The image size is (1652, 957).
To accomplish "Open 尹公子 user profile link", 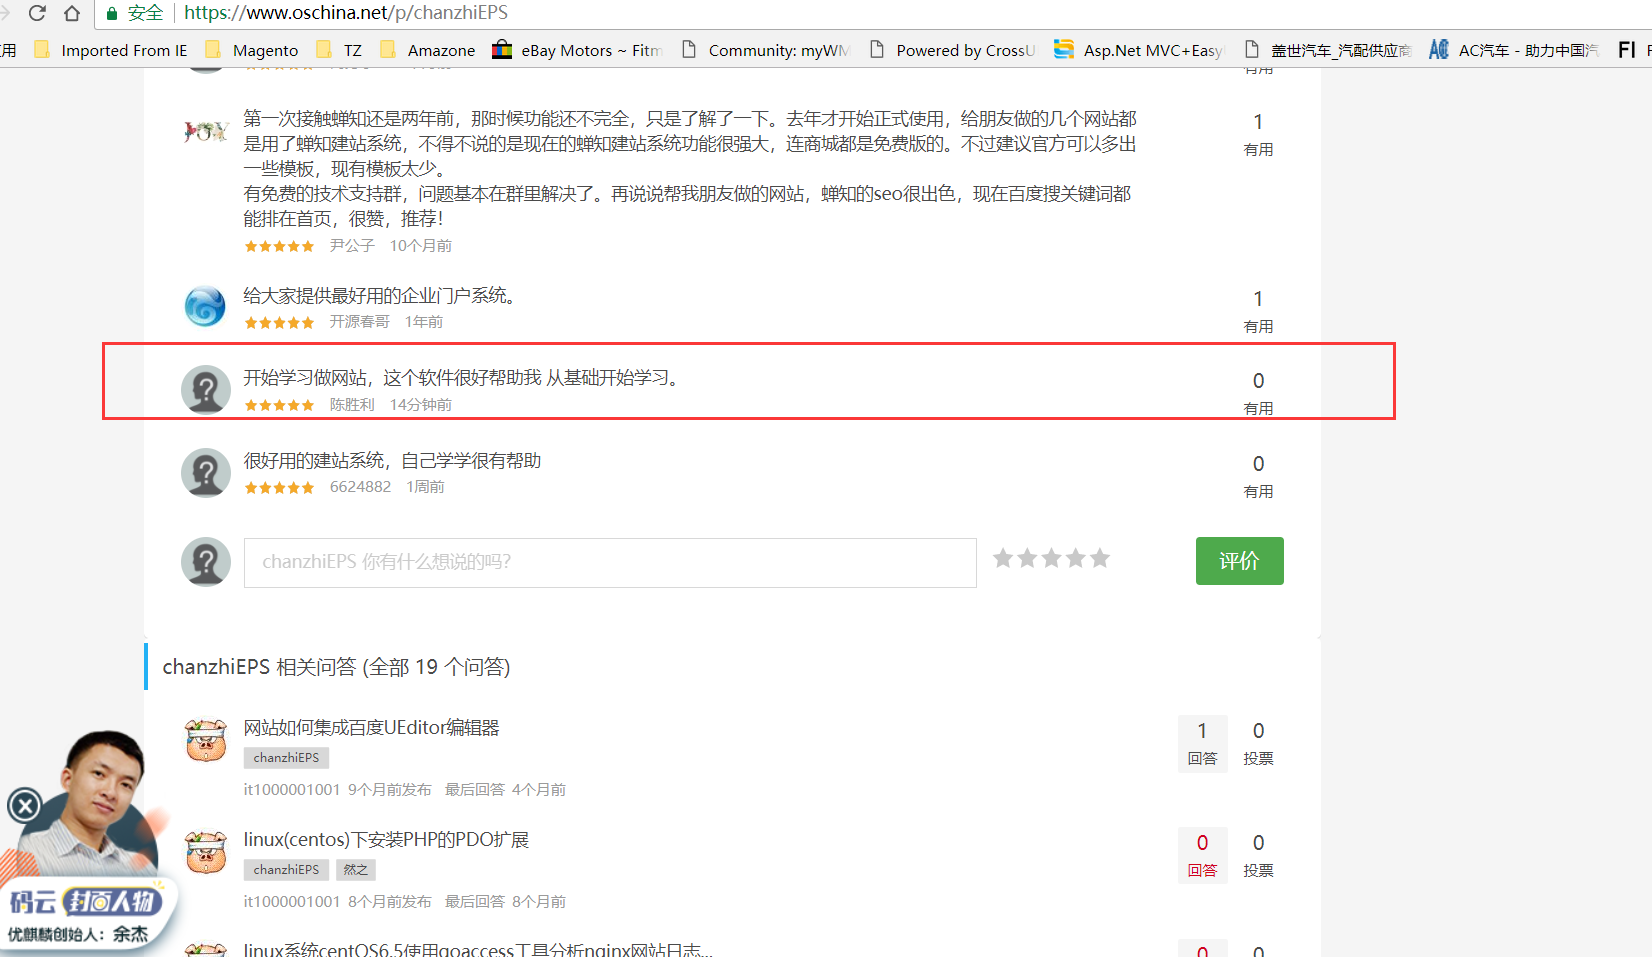I will coord(352,246).
